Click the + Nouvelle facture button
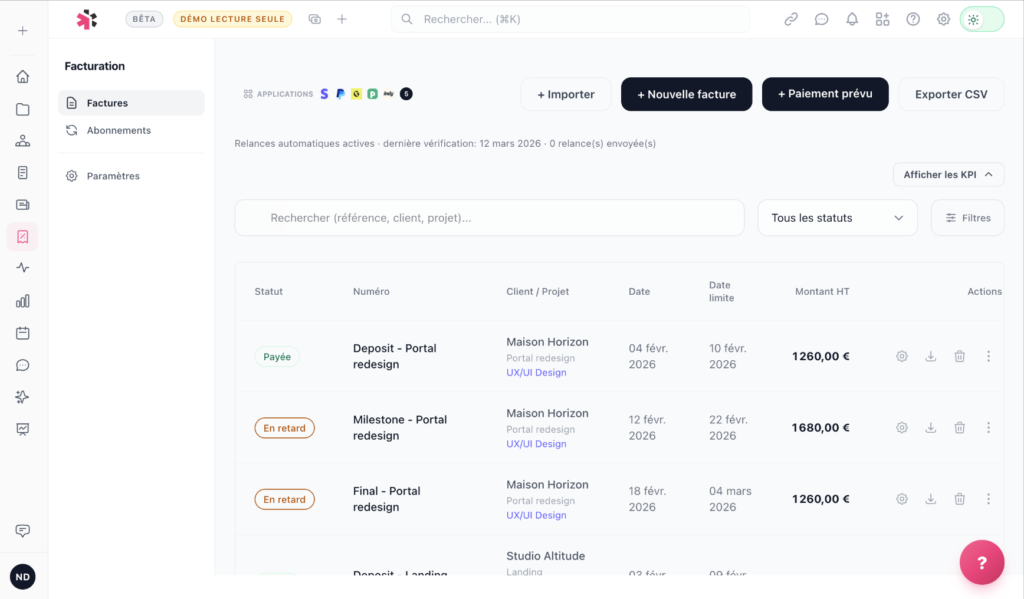The height and width of the screenshot is (599, 1024). point(686,94)
